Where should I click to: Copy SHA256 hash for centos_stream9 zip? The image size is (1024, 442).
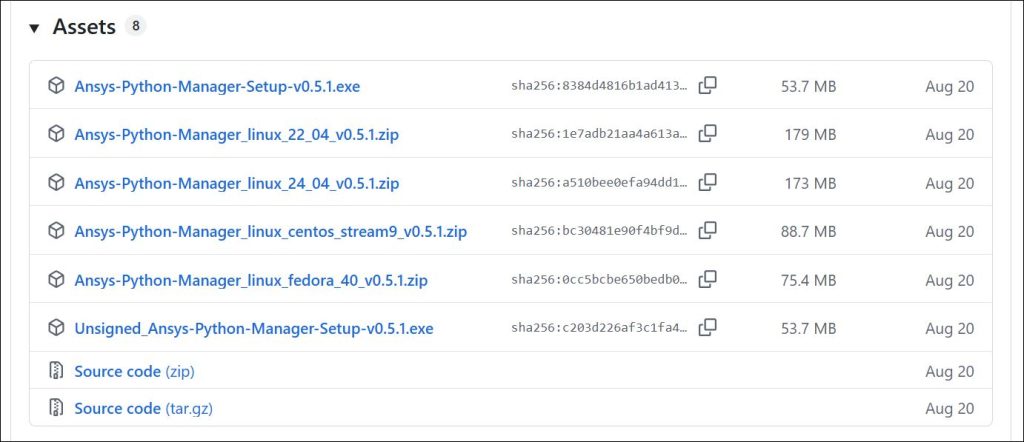coord(707,231)
